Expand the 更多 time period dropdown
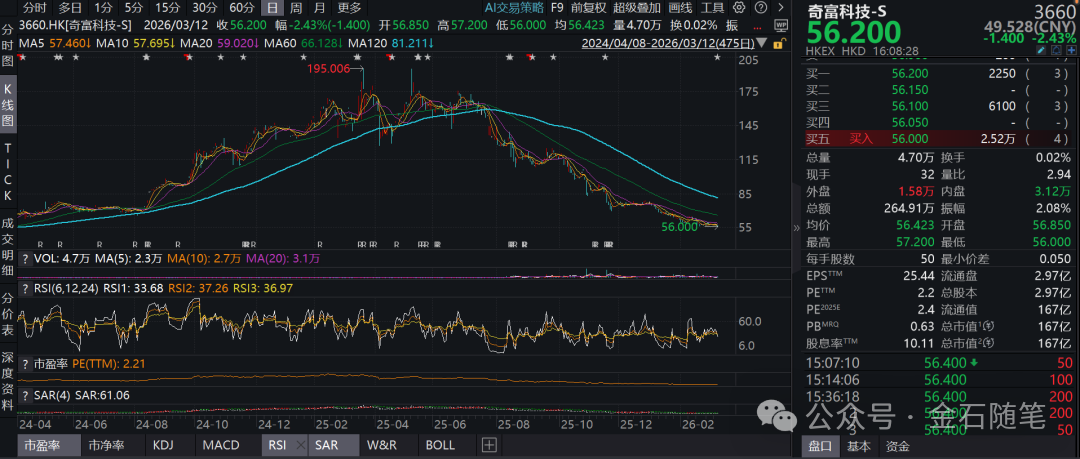The image size is (1080, 459). (x=350, y=7)
